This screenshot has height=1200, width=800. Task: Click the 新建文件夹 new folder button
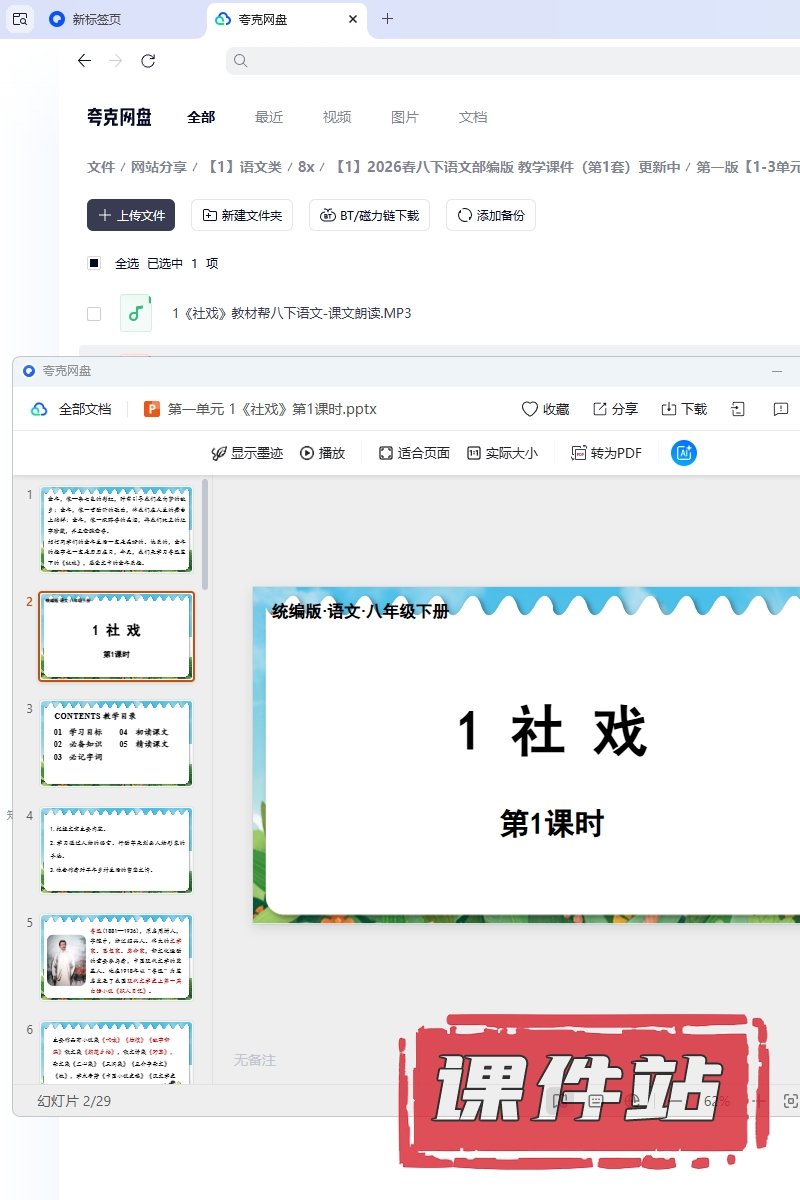(241, 215)
